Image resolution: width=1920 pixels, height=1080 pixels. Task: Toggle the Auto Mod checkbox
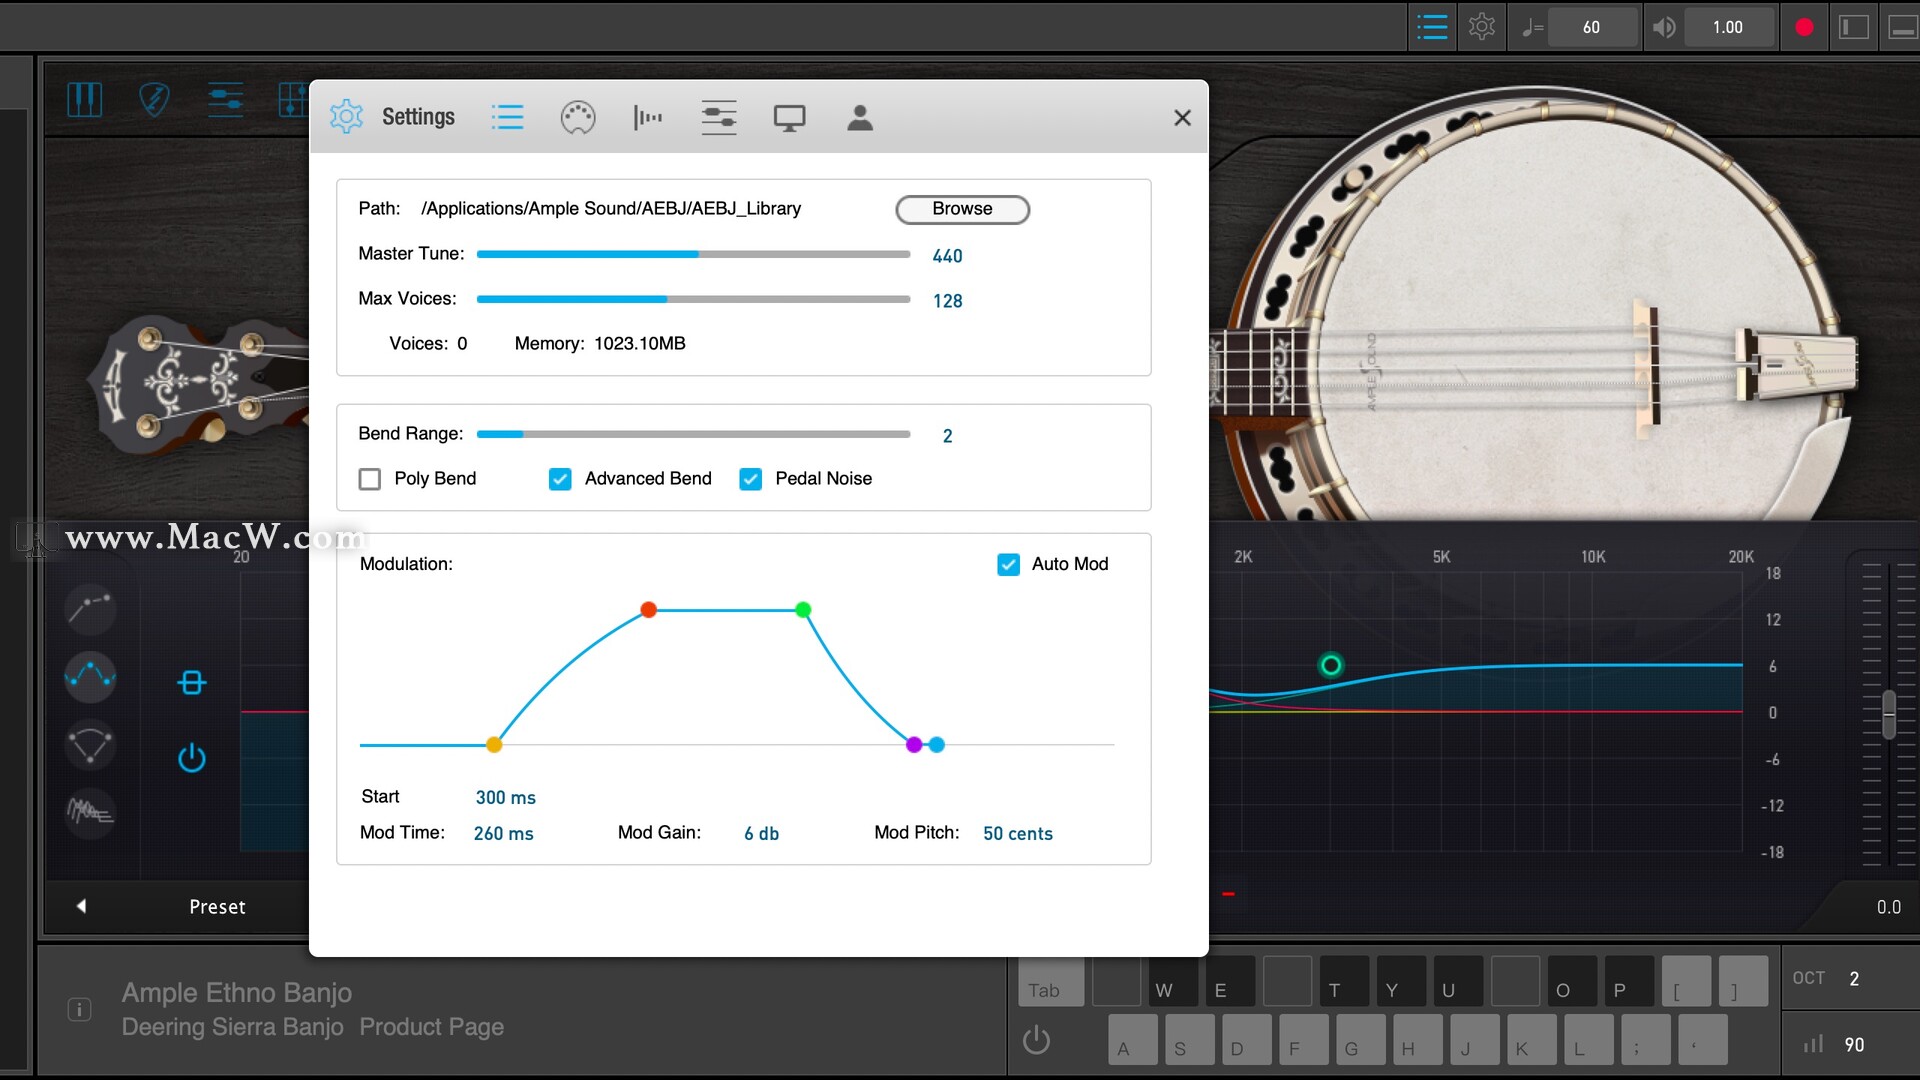1008,564
